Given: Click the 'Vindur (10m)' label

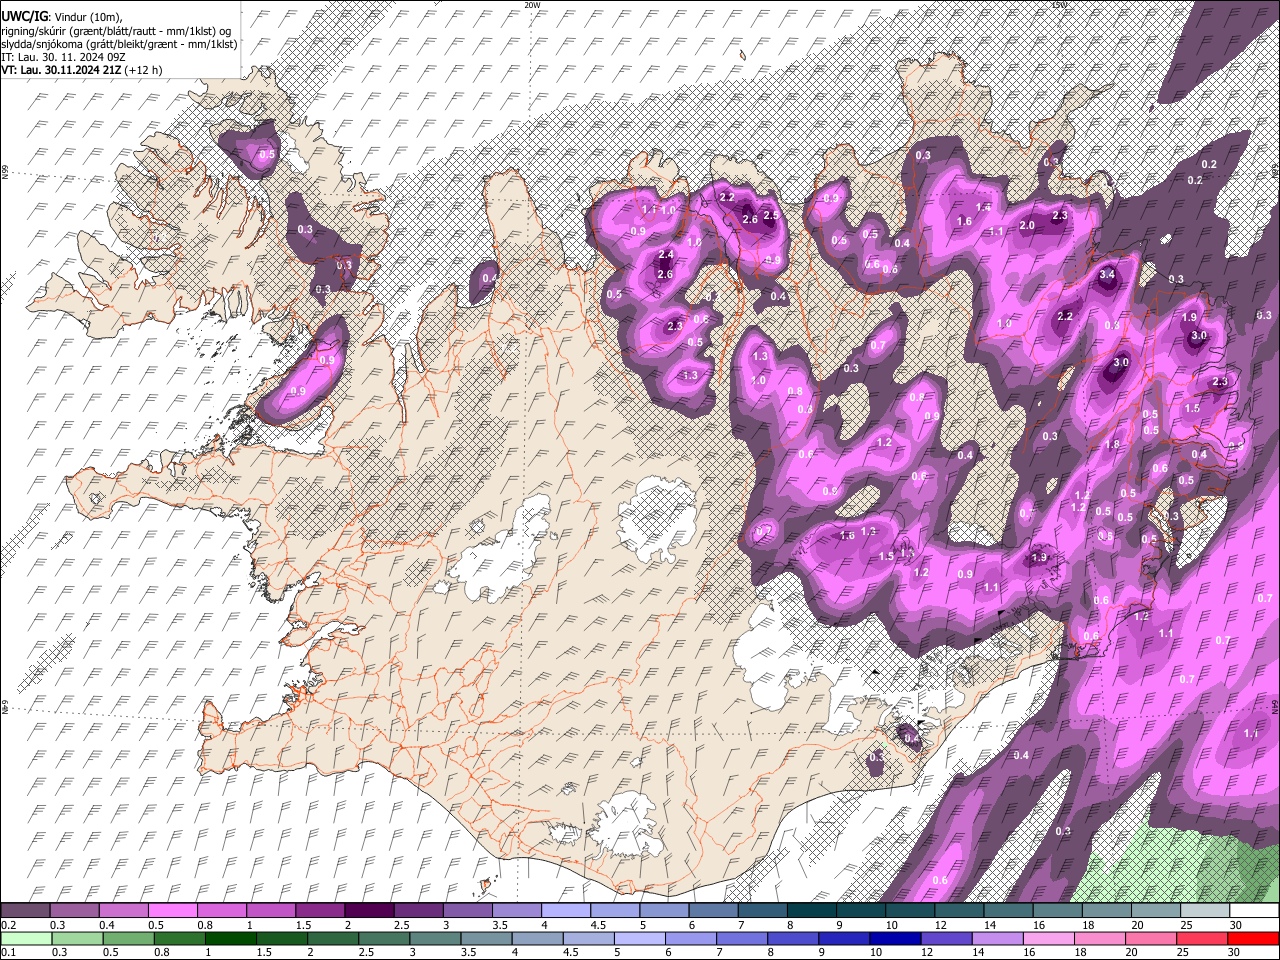Looking at the screenshot, I should click(x=86, y=16).
